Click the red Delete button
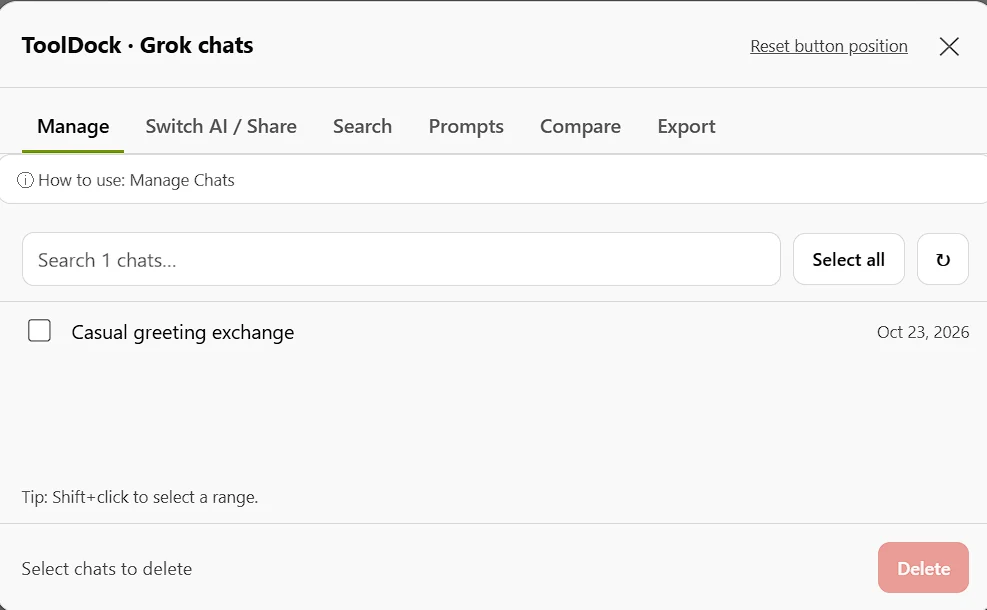This screenshot has height=610, width=987. point(923,568)
